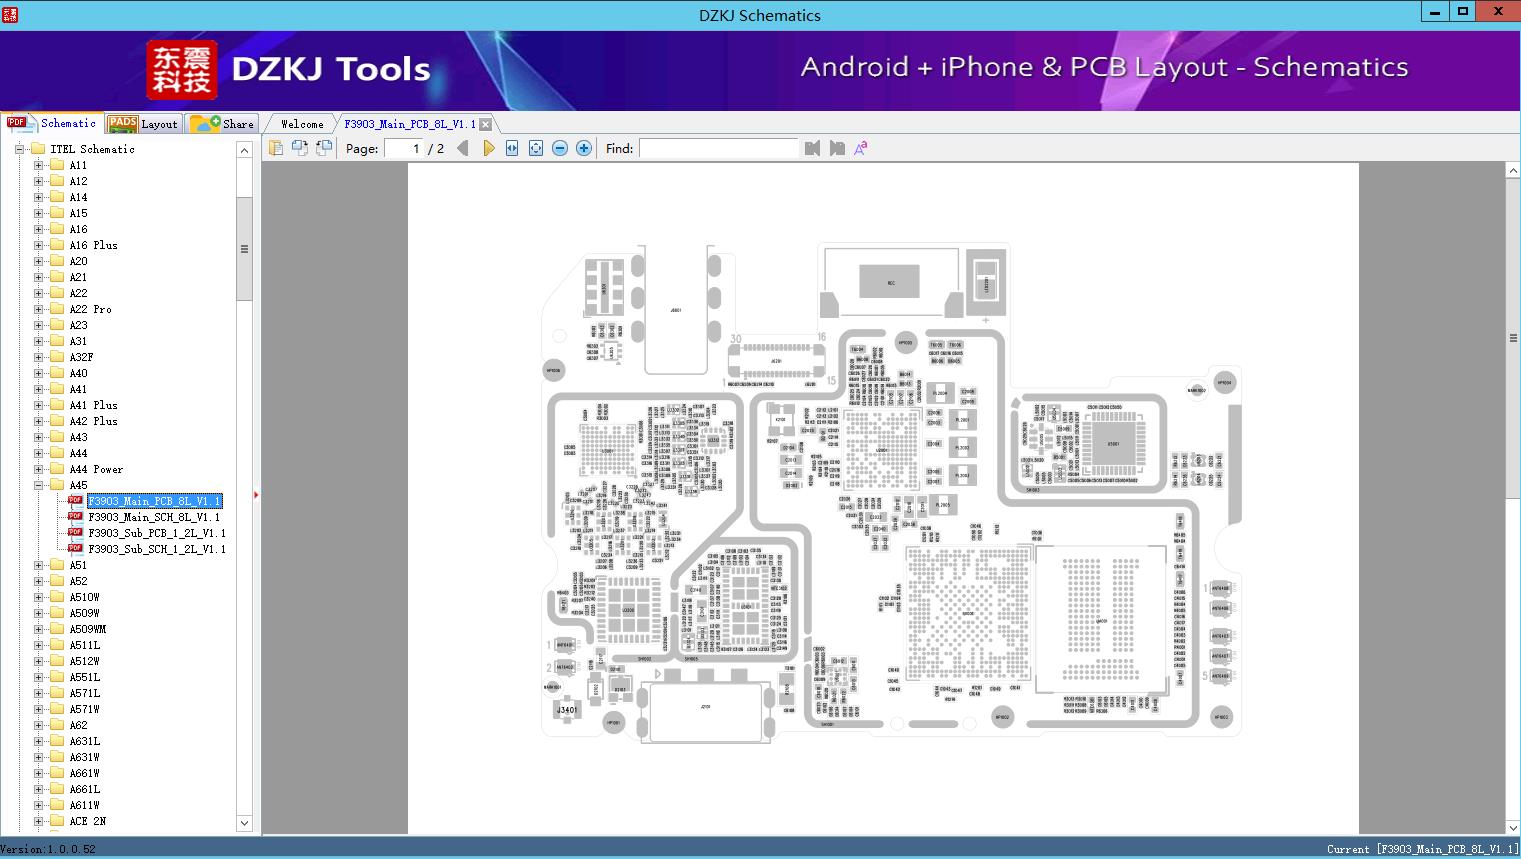Viewport: 1521px width, 859px height.
Task: Open F3903_Main_SCH_8L_V1.1 schematic file
Action: 154,517
